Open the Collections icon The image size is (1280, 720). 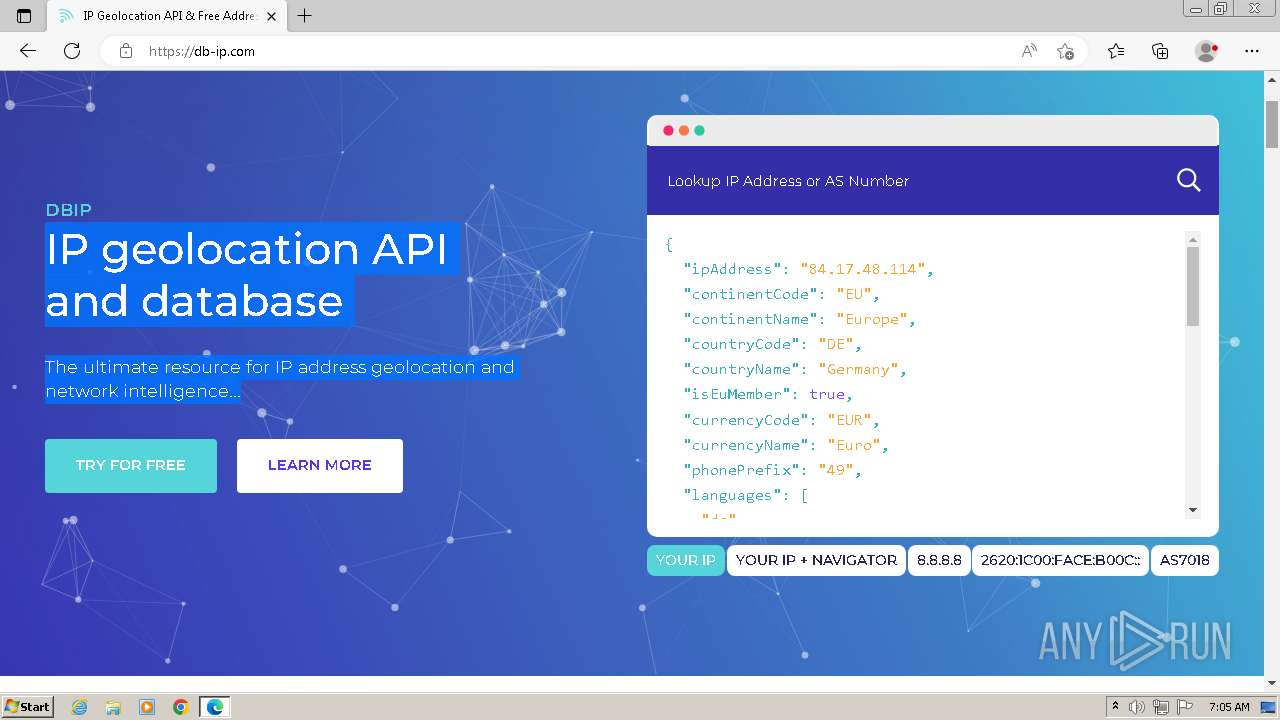tap(1160, 51)
